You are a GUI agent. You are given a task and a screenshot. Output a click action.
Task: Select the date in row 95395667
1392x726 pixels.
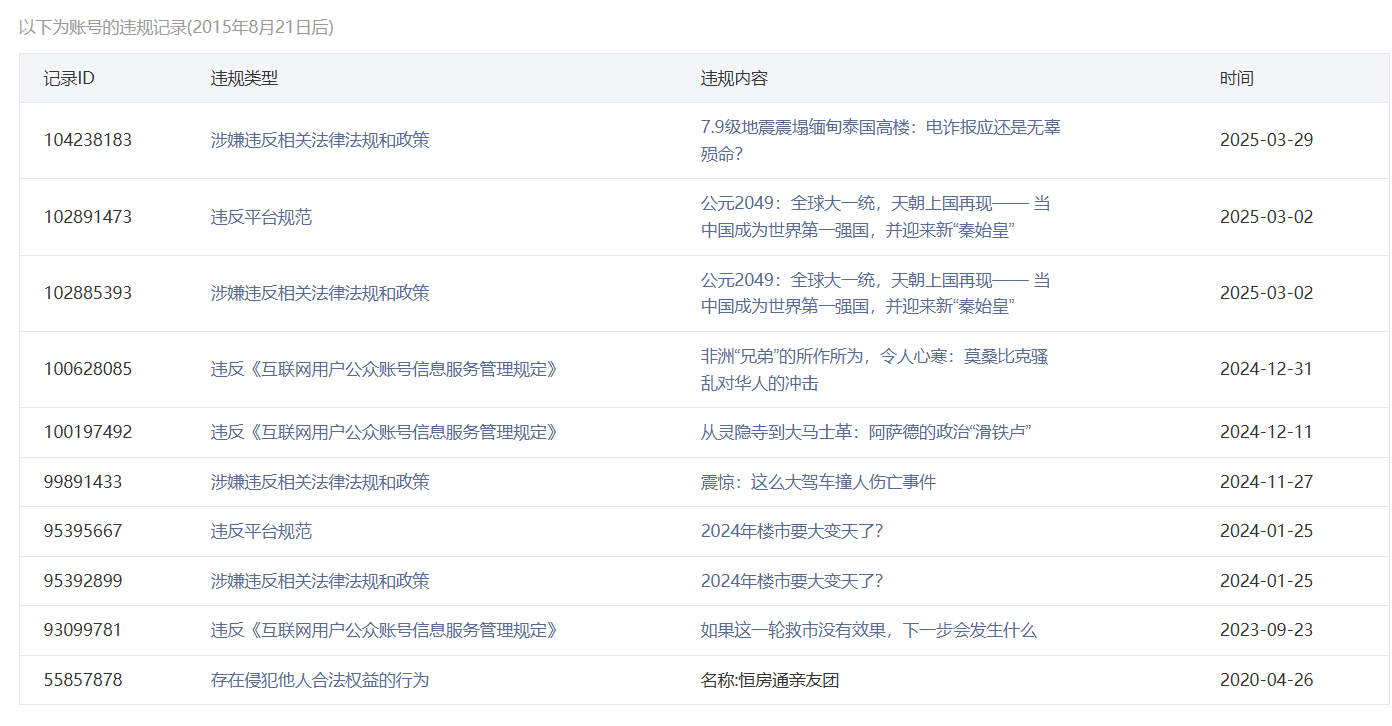pyautogui.click(x=1267, y=531)
